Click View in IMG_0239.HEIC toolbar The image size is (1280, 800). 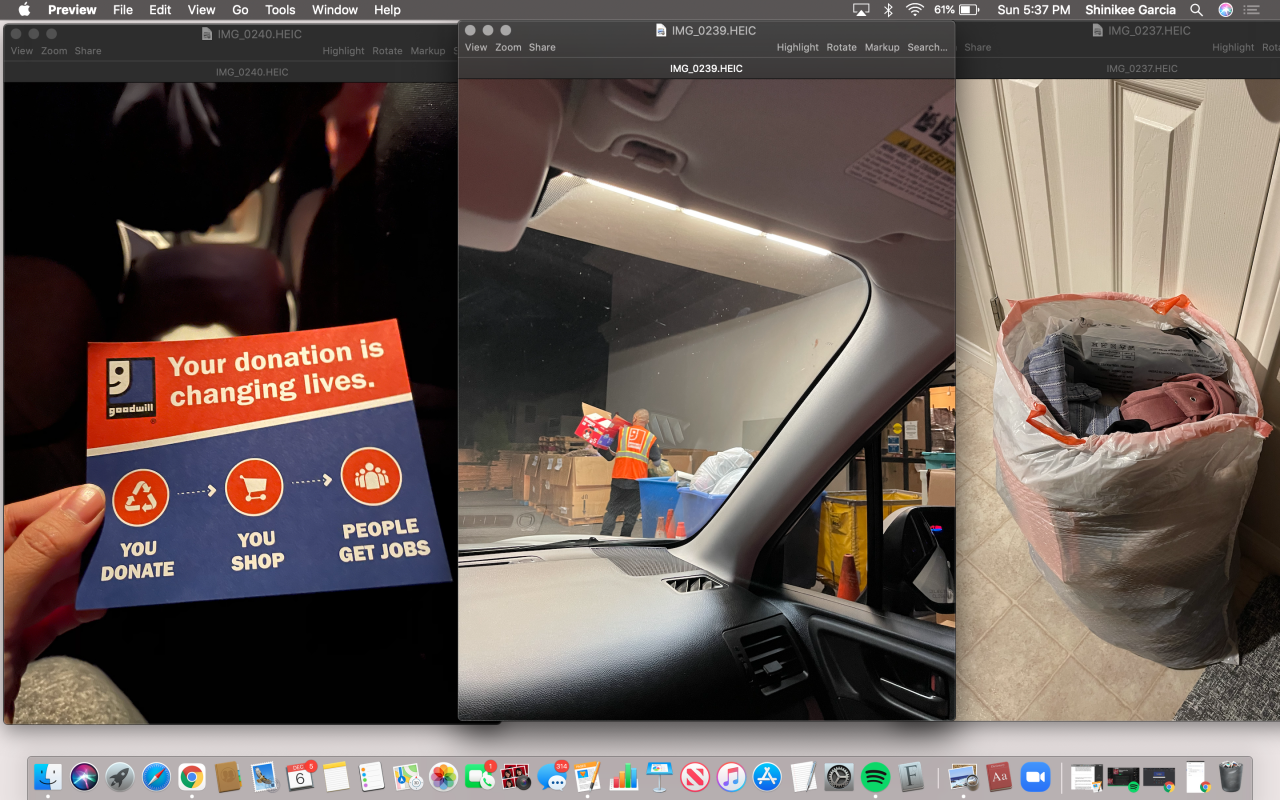click(x=476, y=47)
